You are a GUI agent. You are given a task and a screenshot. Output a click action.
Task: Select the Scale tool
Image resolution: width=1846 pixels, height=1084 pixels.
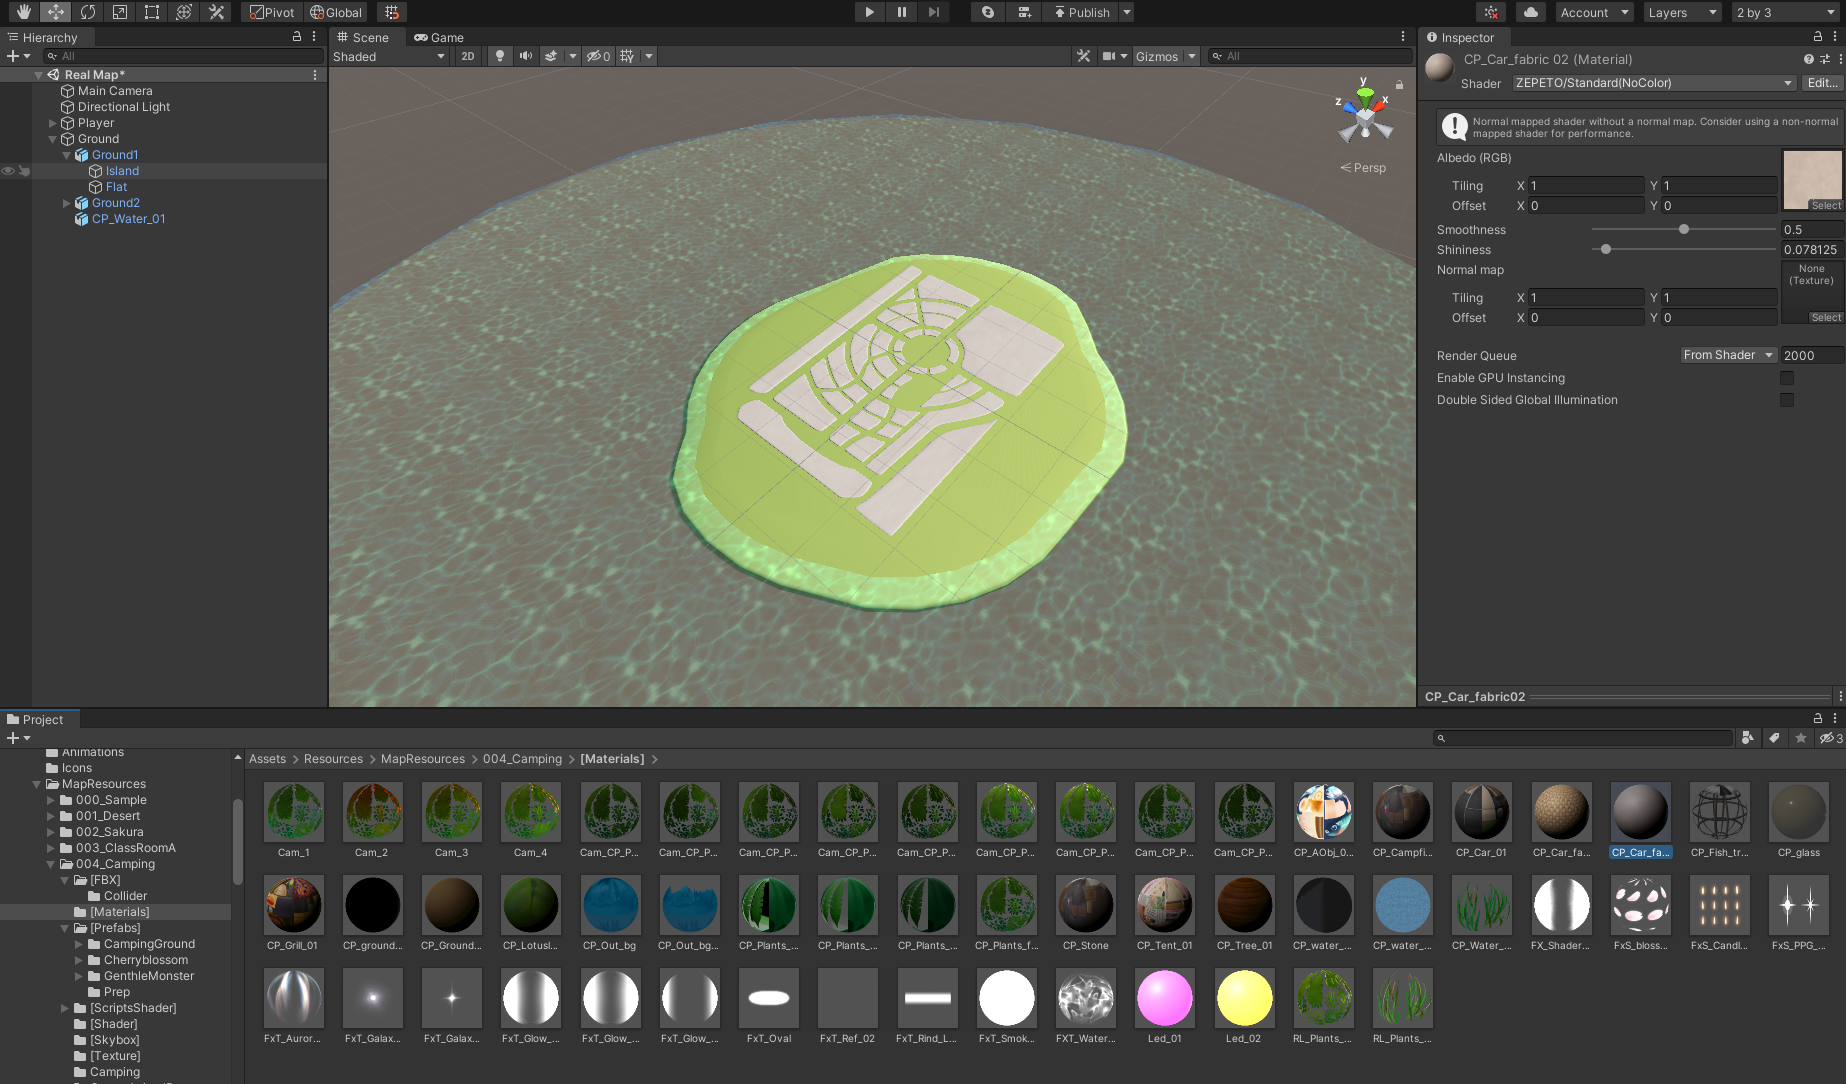pyautogui.click(x=120, y=12)
